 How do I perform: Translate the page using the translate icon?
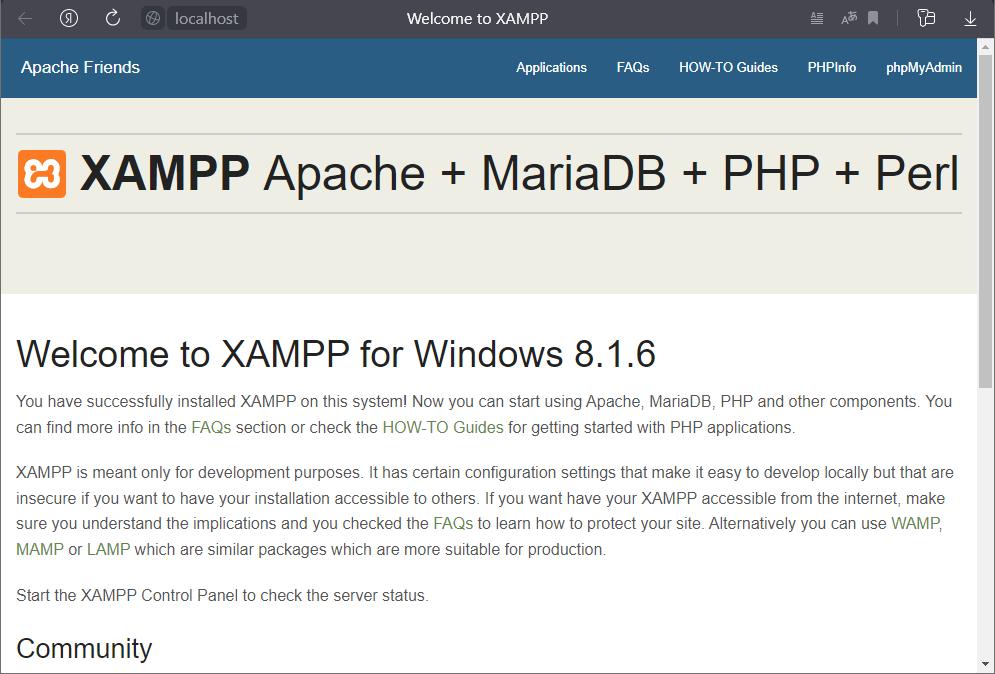pyautogui.click(x=849, y=18)
